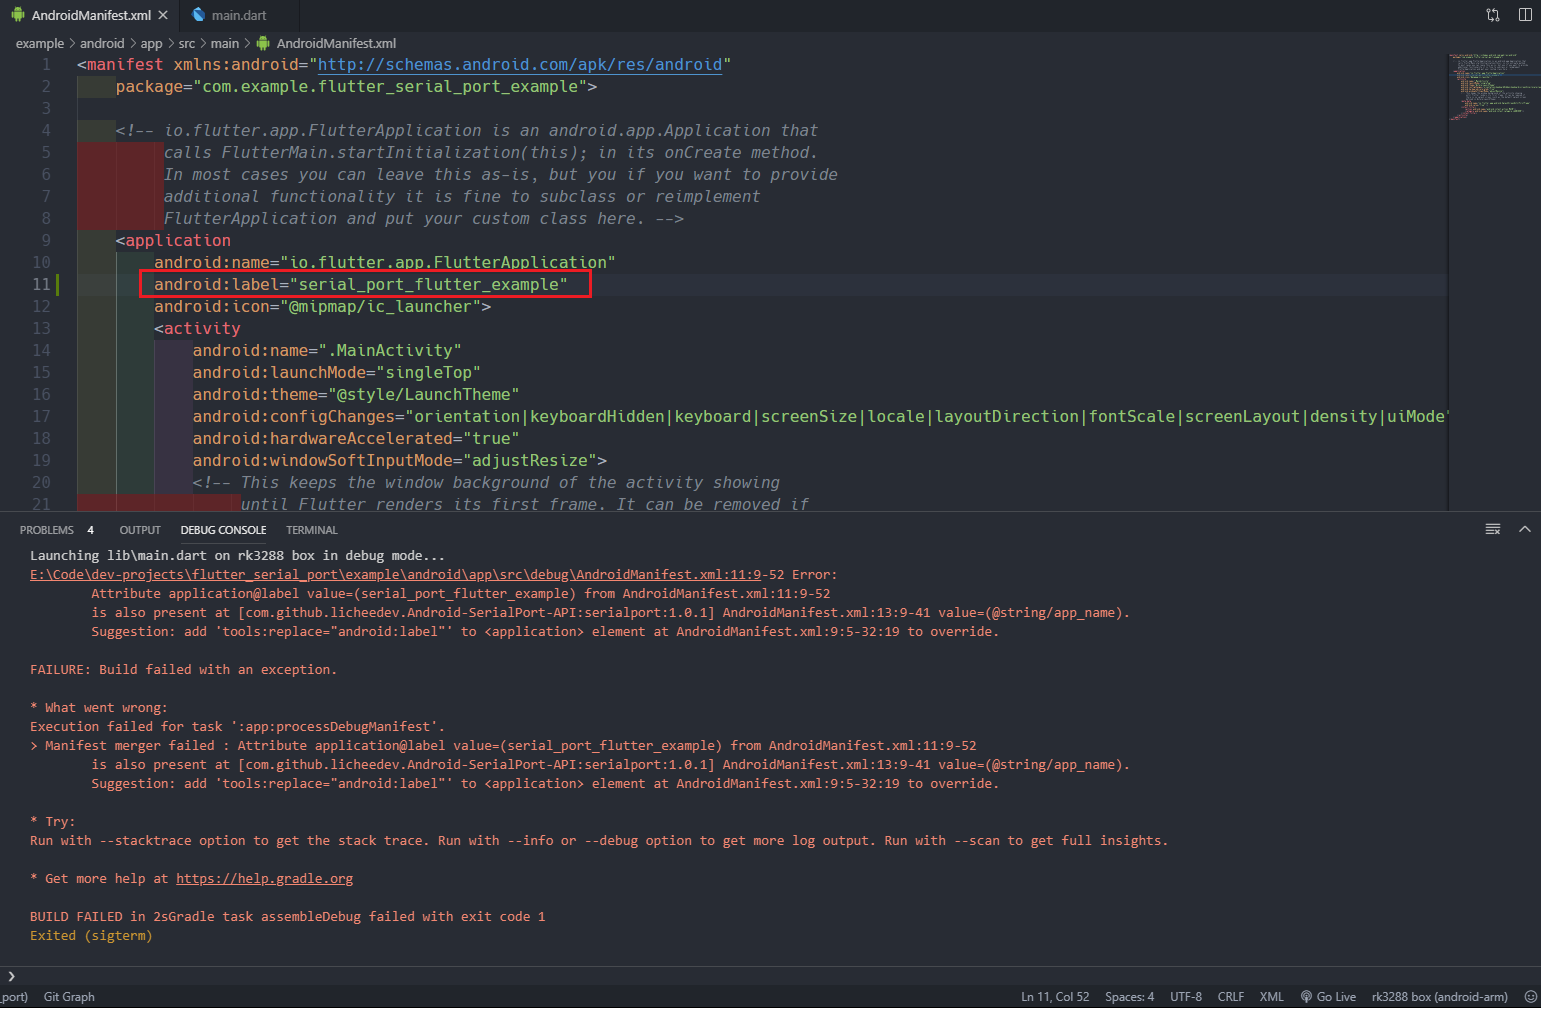Select the 'android' breadcrumb segment
The height and width of the screenshot is (1009, 1541).
click(102, 43)
